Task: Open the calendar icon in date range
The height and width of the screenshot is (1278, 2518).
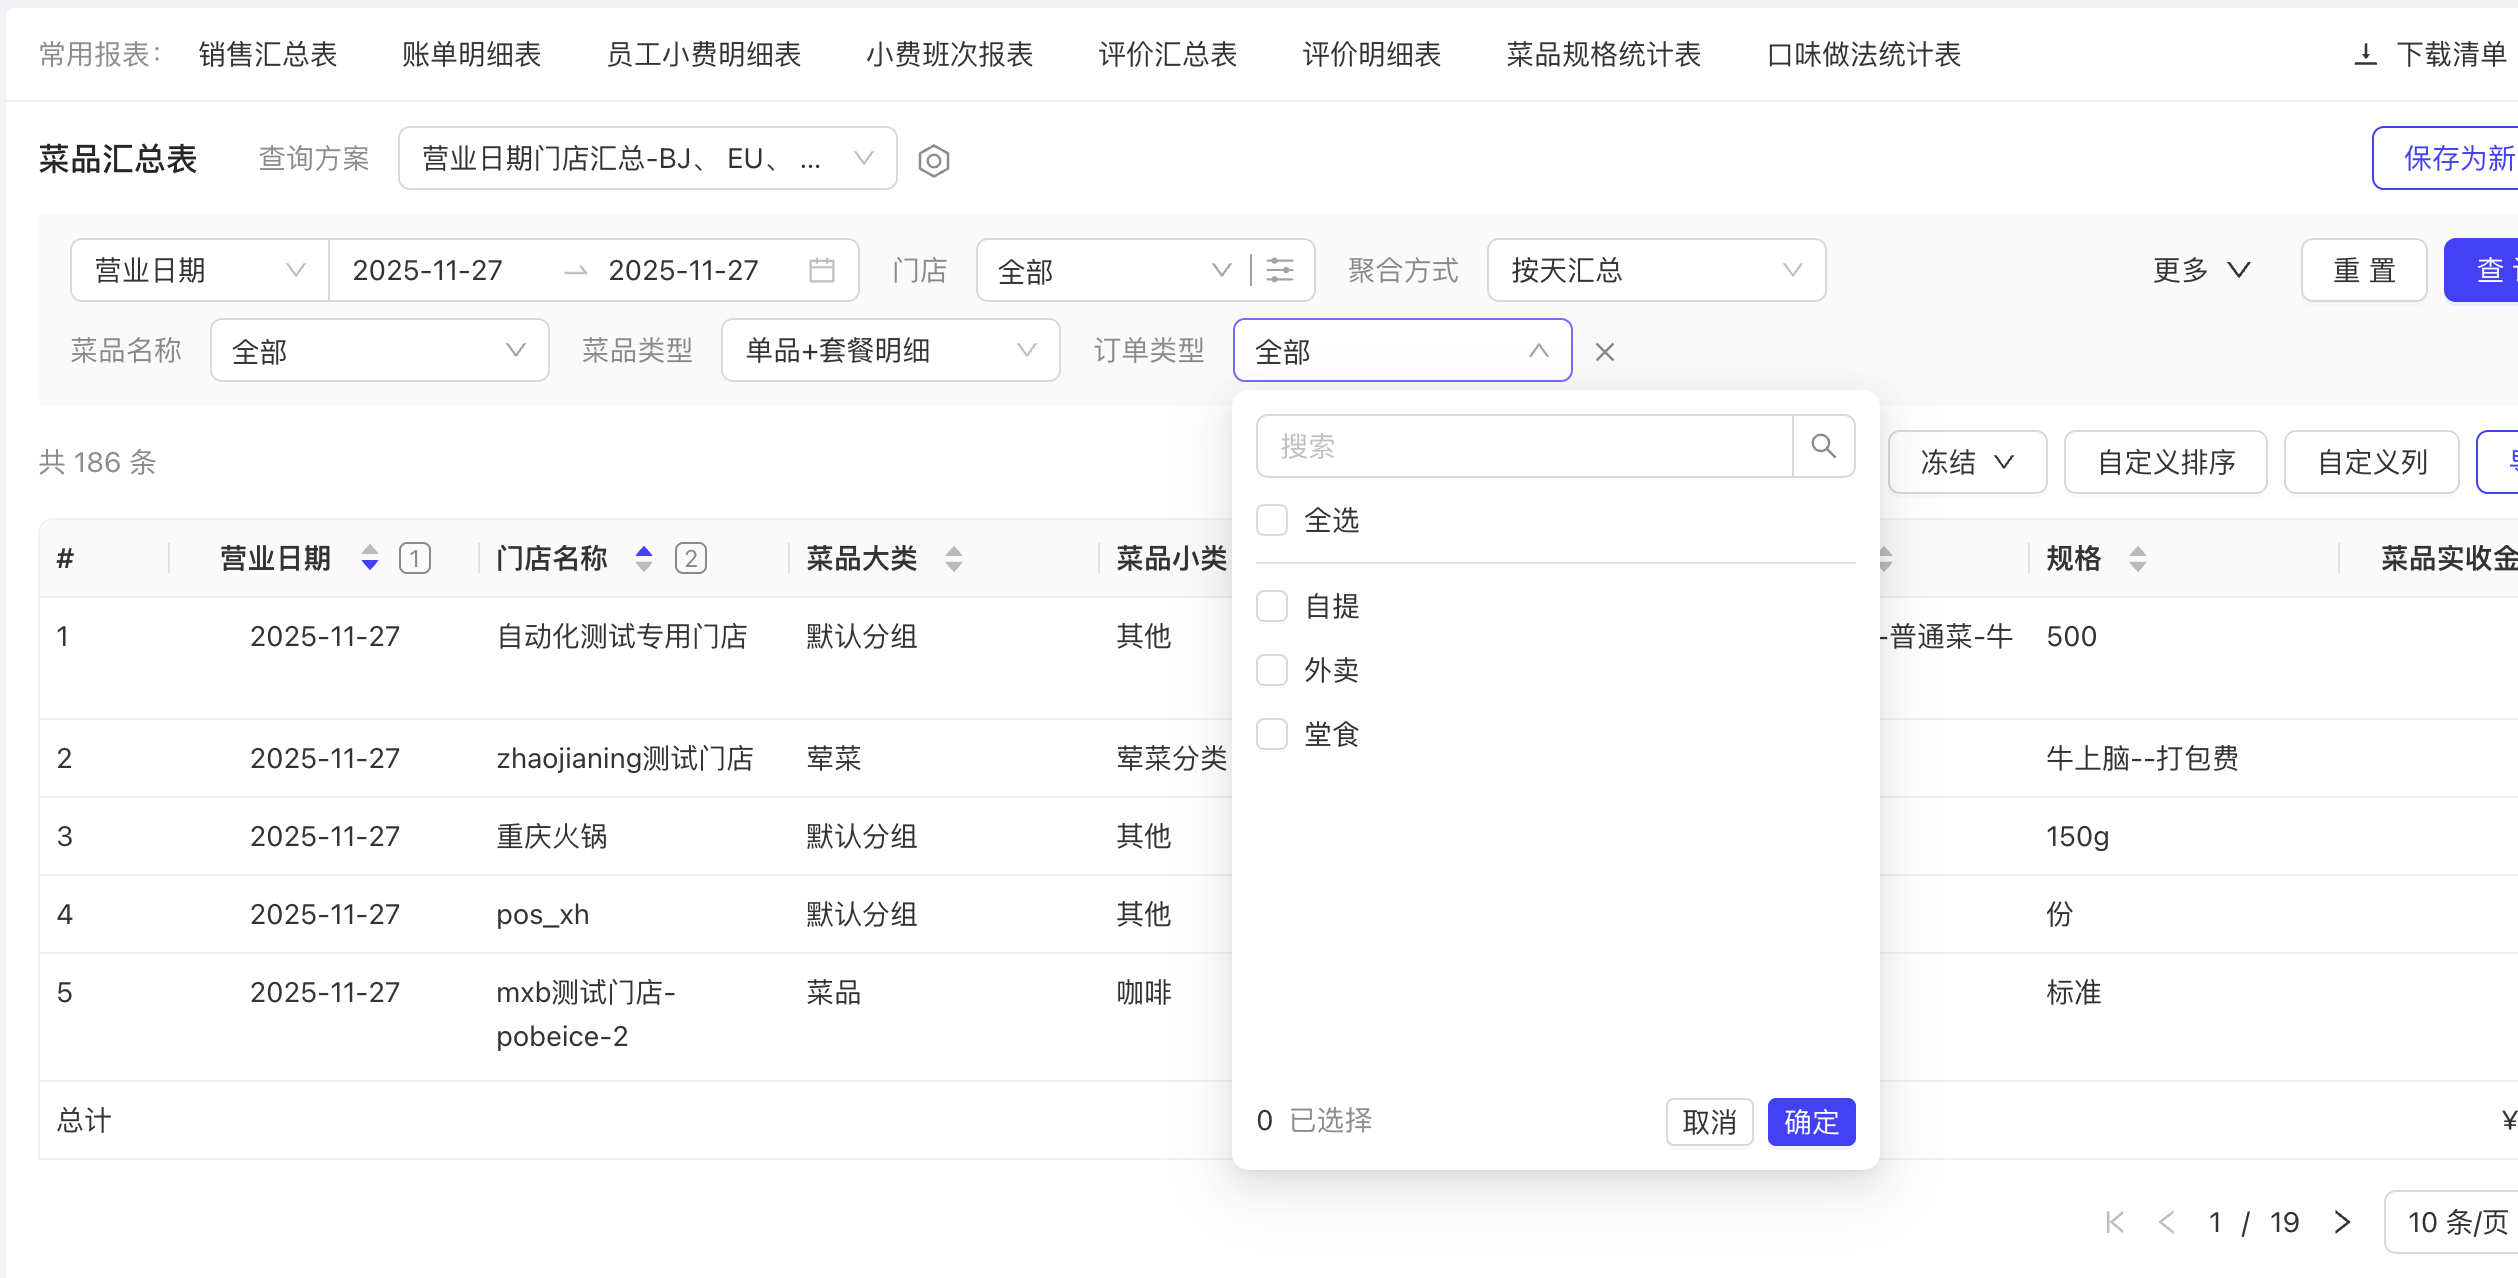Action: tap(821, 270)
